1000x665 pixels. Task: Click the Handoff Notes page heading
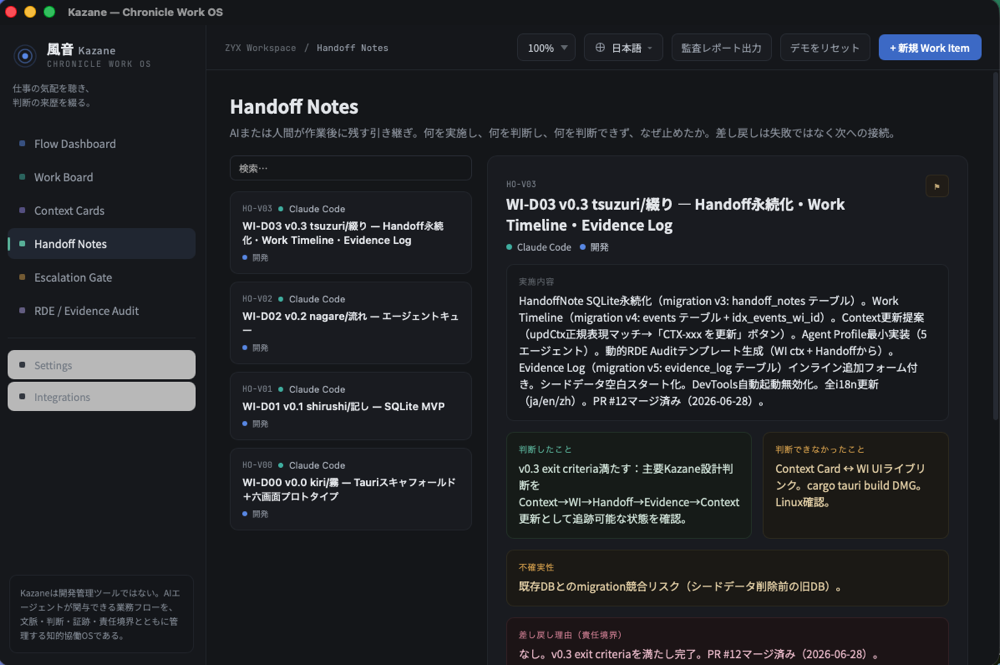[x=294, y=106]
